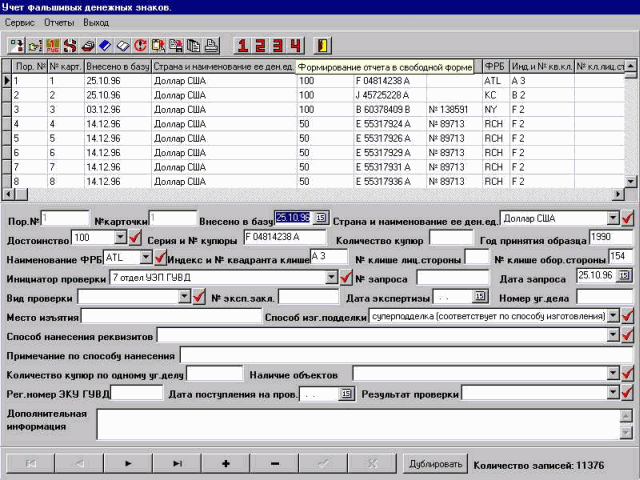Image resolution: width=640 pixels, height=480 pixels.
Task: Click the Дублировать button
Action: pyautogui.click(x=435, y=464)
